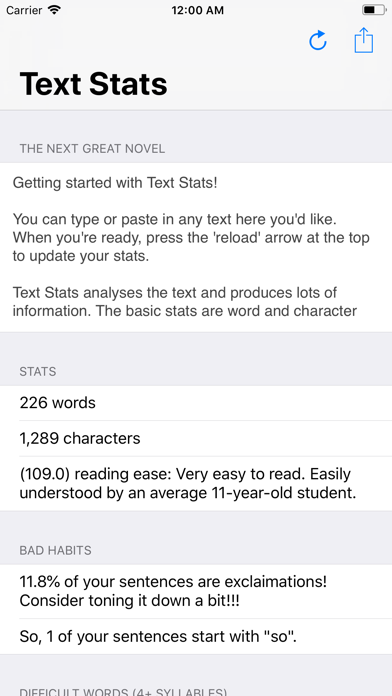Tap the exclamations percentage warning row

[x=196, y=591]
